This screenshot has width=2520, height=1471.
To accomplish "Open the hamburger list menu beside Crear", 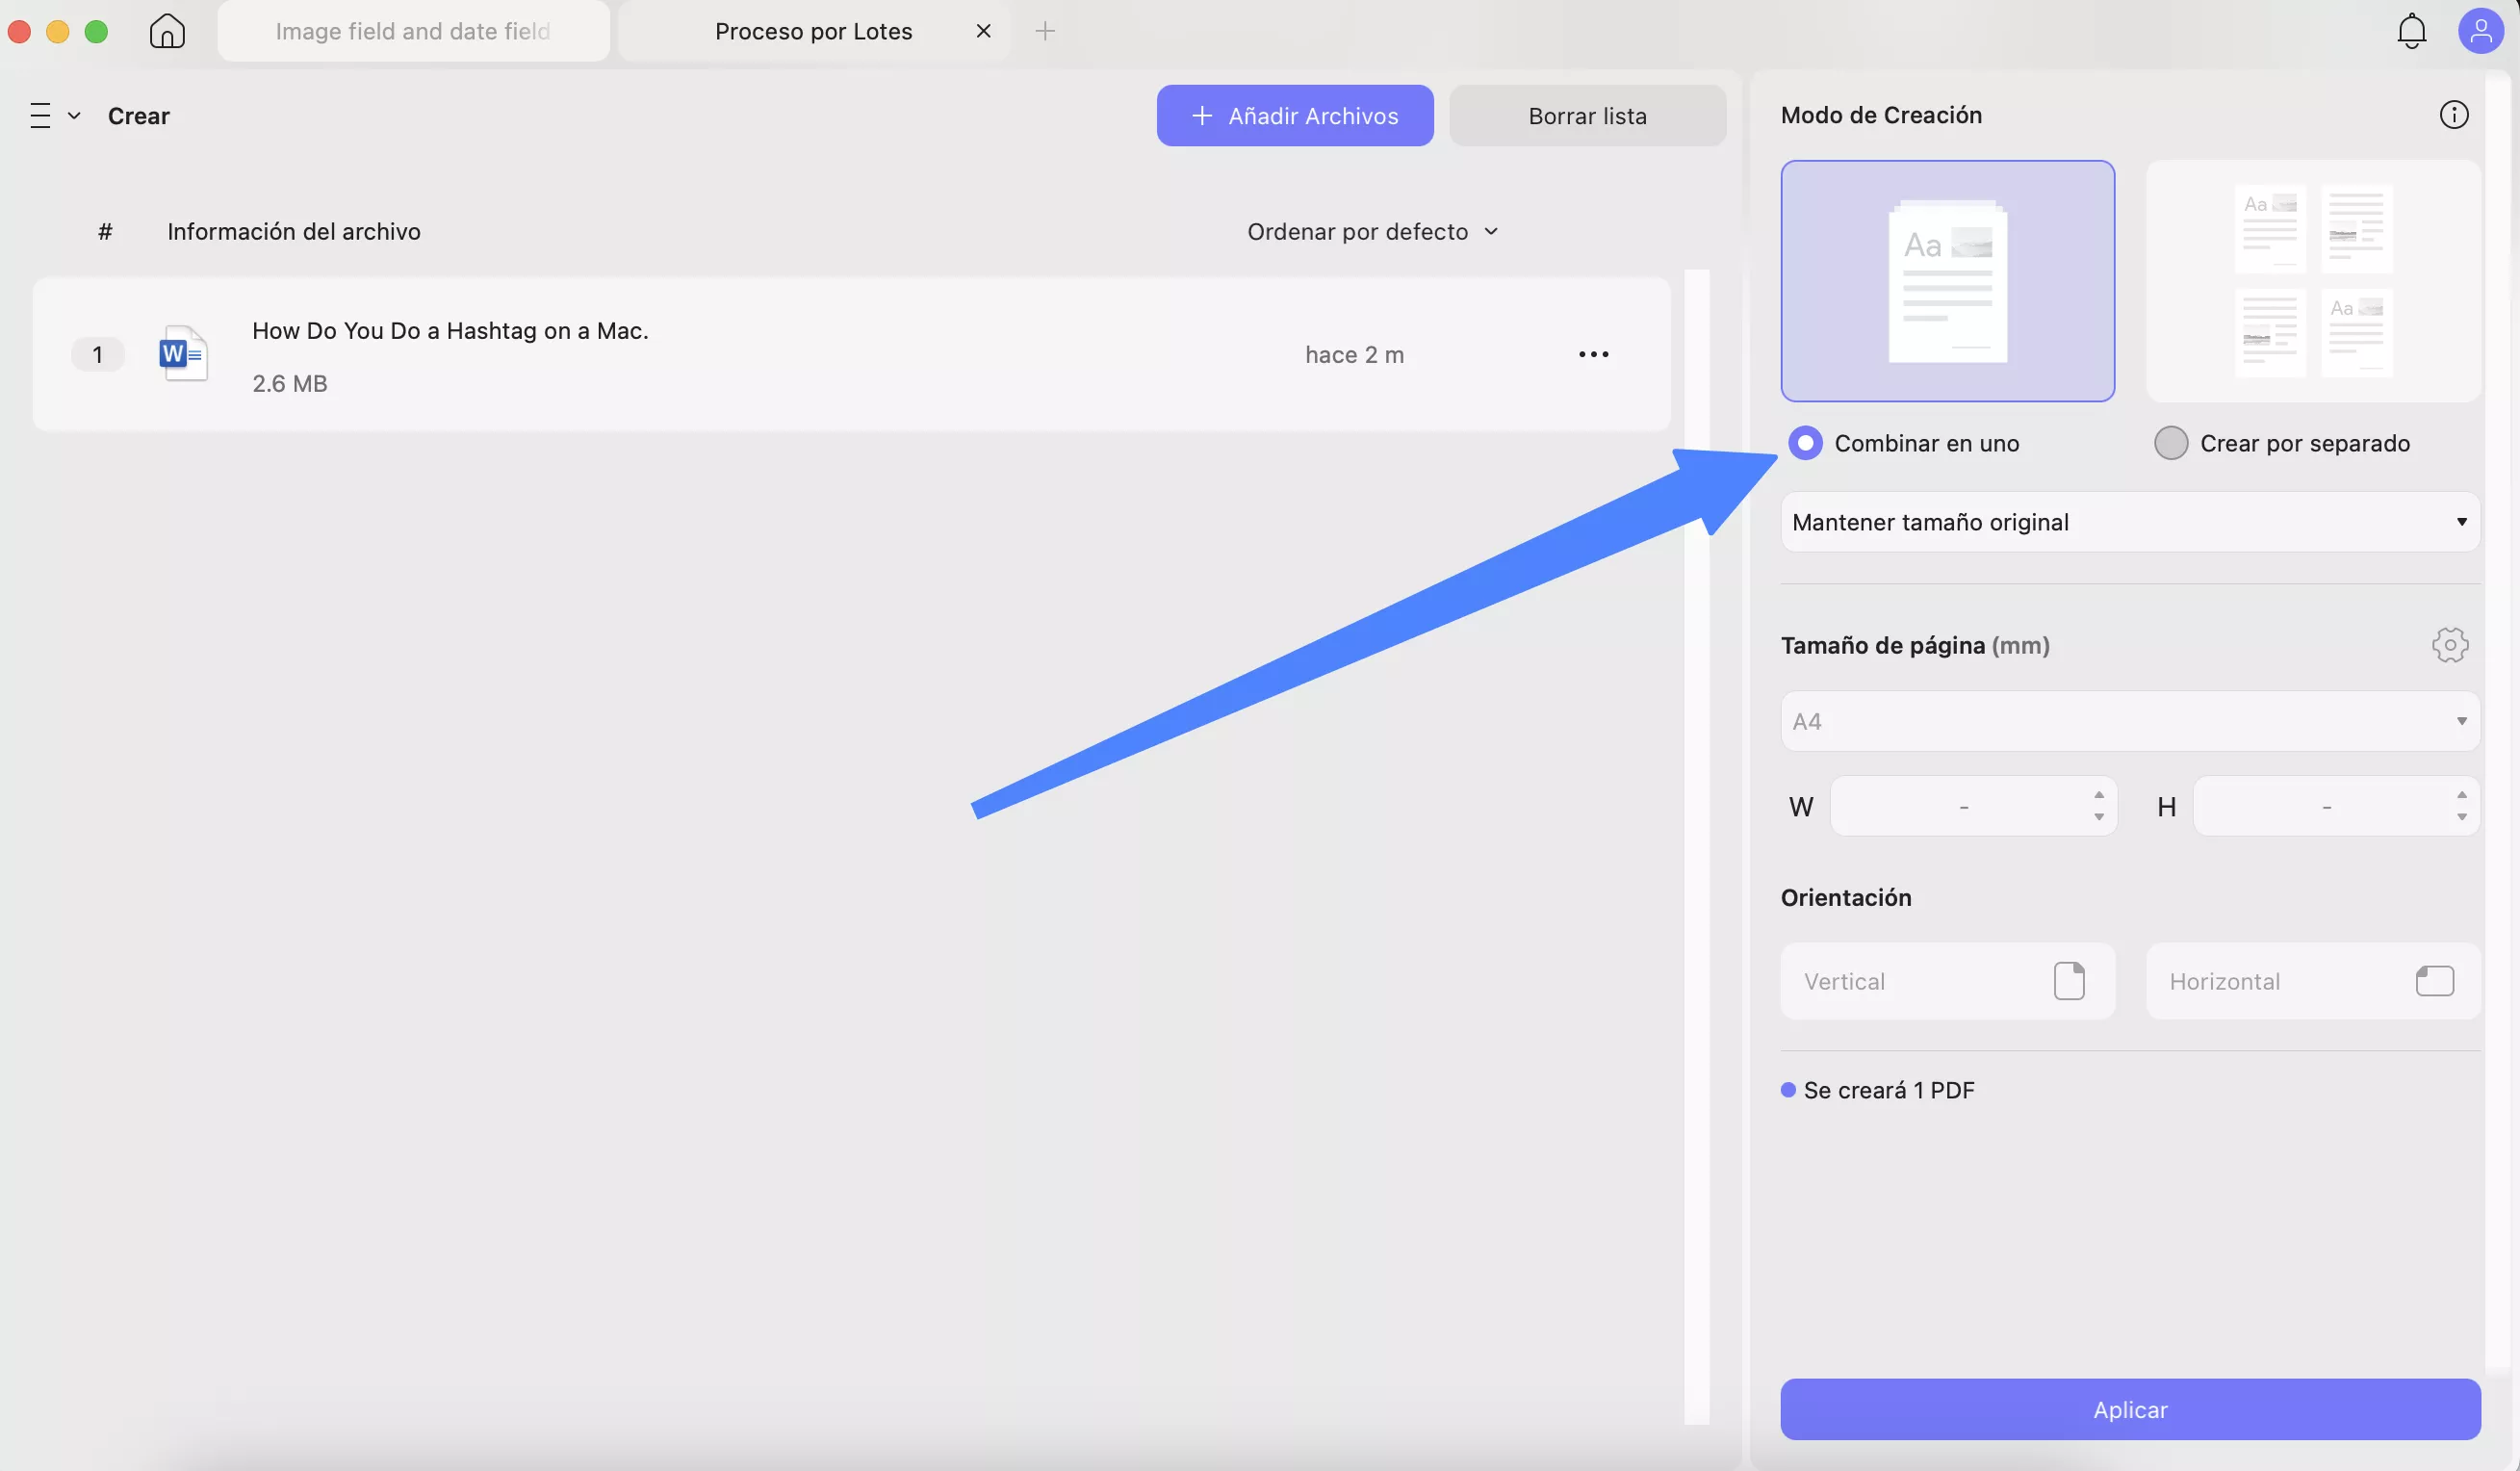I will tap(41, 116).
